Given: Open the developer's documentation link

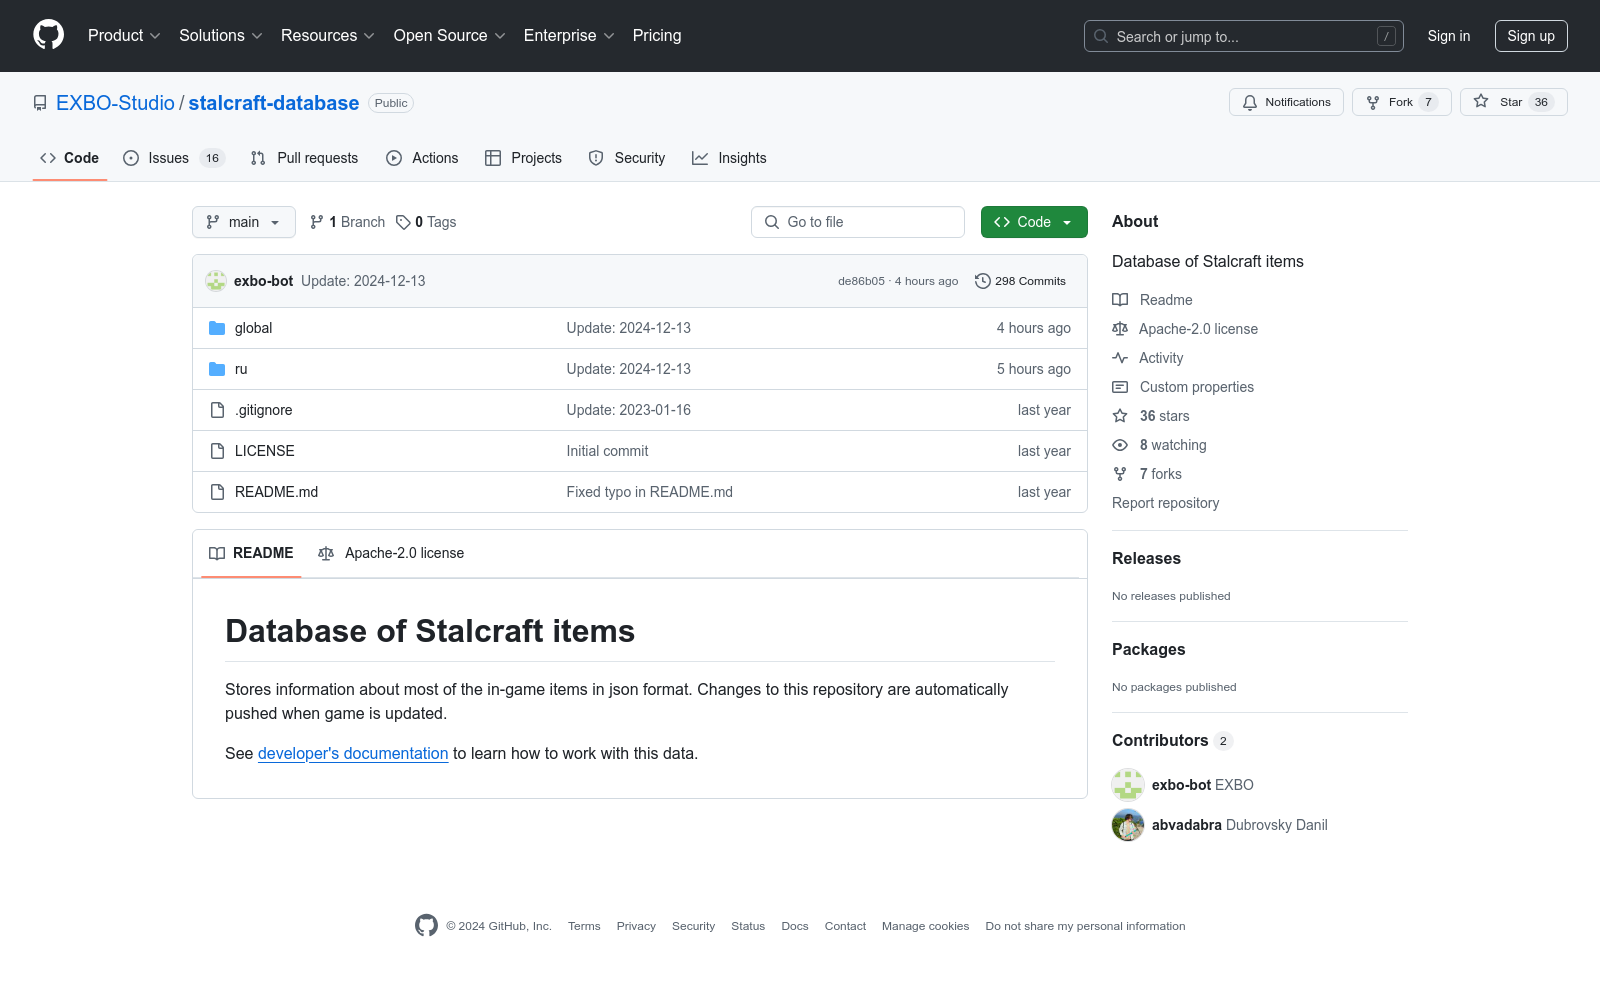Looking at the screenshot, I should click(x=353, y=753).
